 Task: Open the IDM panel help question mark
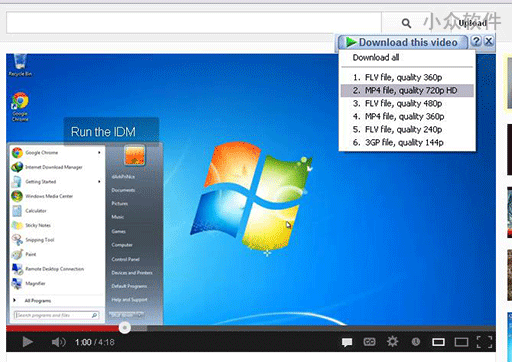point(476,41)
